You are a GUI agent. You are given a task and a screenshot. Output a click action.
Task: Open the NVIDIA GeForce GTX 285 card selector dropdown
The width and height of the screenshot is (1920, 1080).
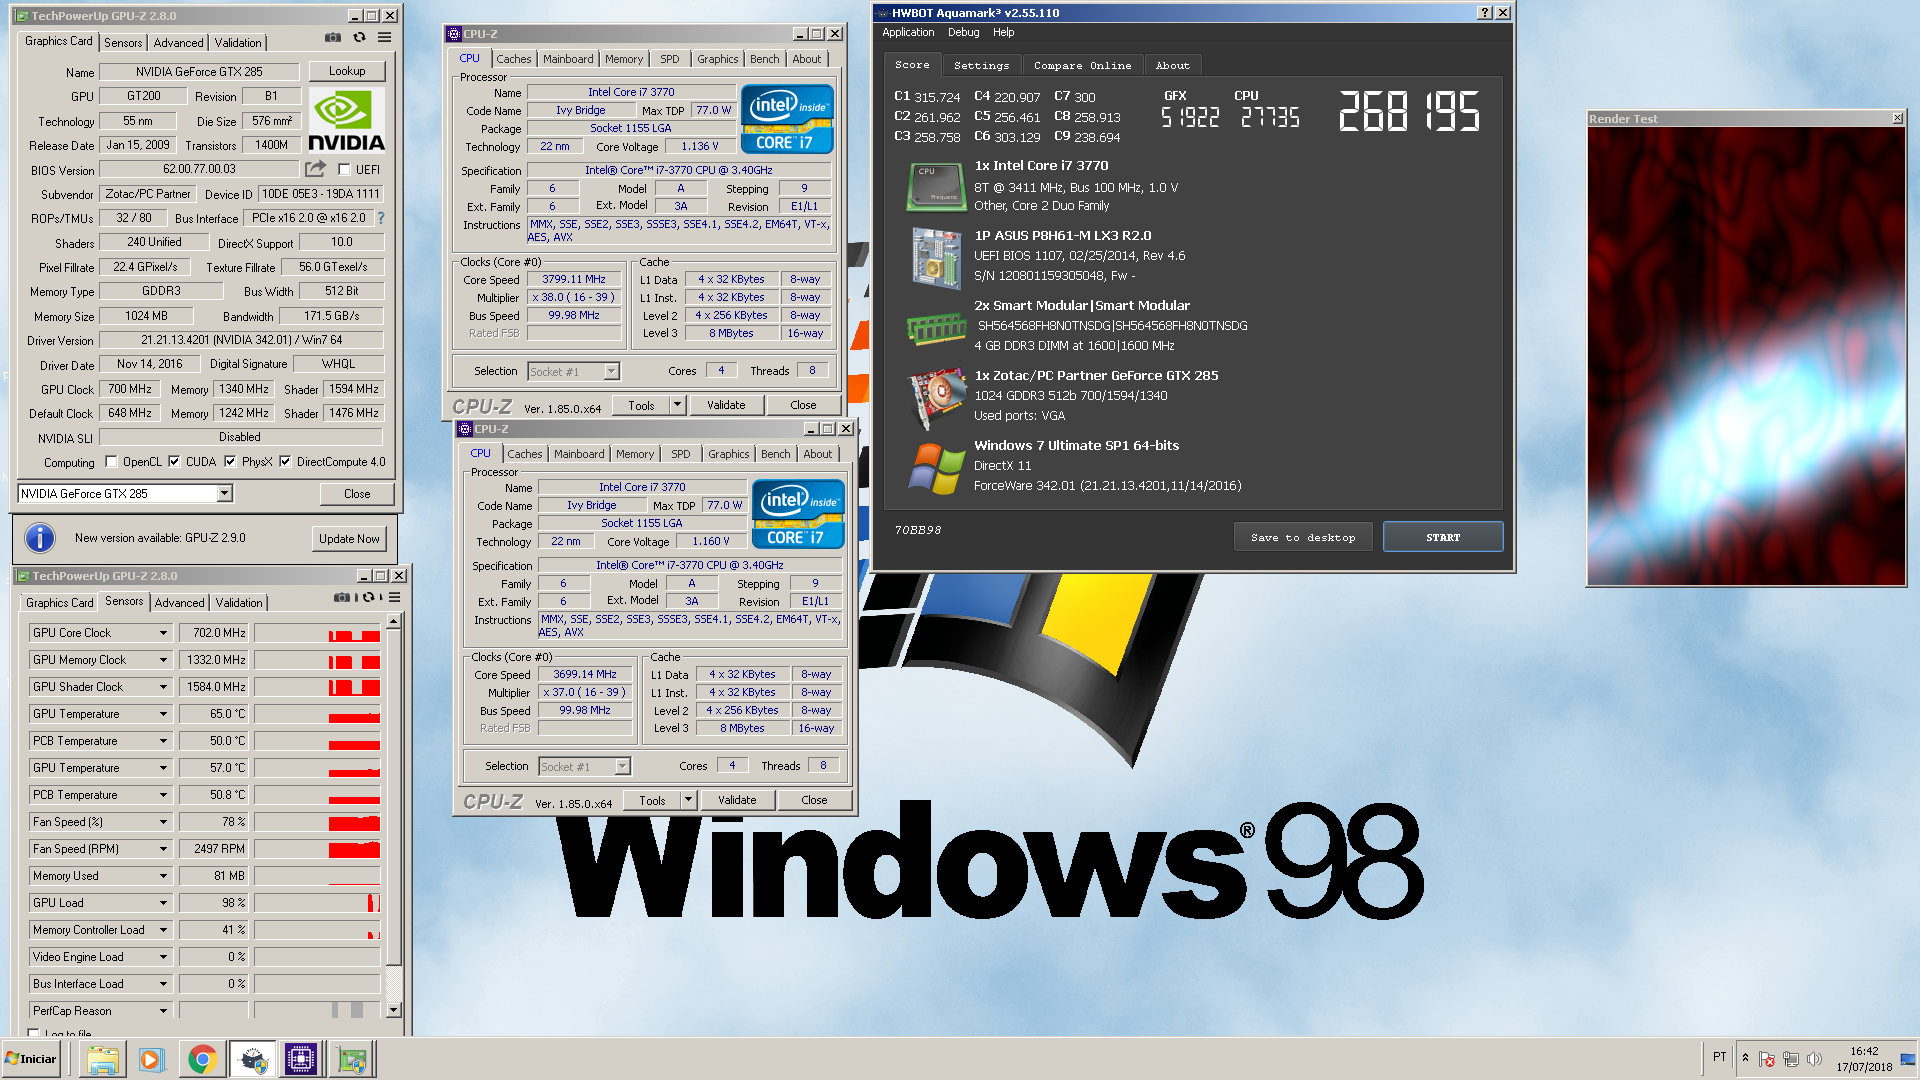tap(225, 493)
